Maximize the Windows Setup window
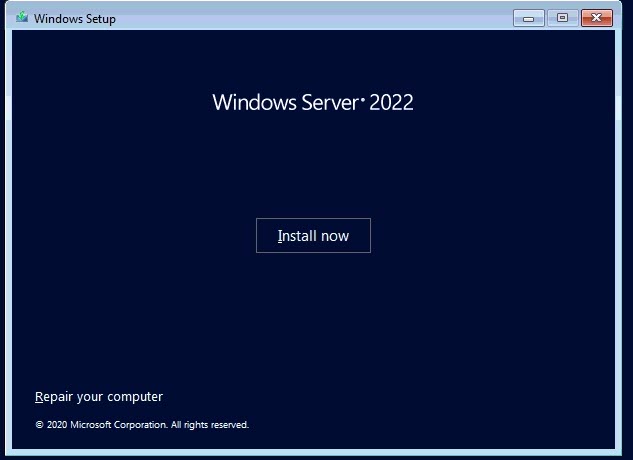 click(x=562, y=17)
